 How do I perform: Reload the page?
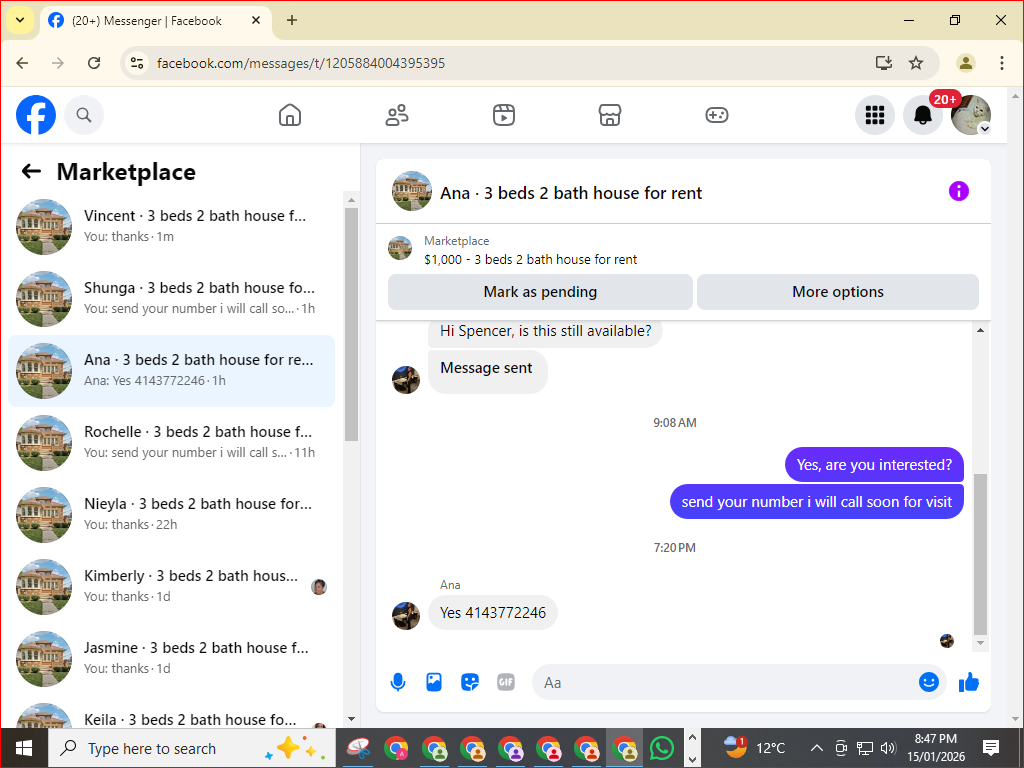tap(94, 63)
